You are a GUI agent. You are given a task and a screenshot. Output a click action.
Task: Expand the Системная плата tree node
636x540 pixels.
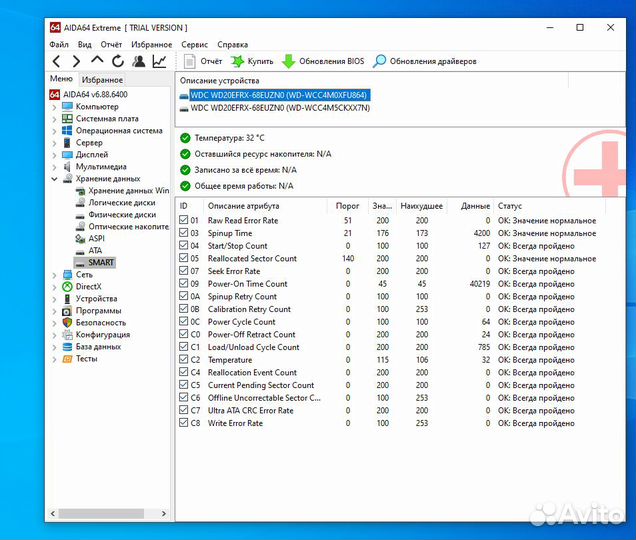[x=54, y=119]
